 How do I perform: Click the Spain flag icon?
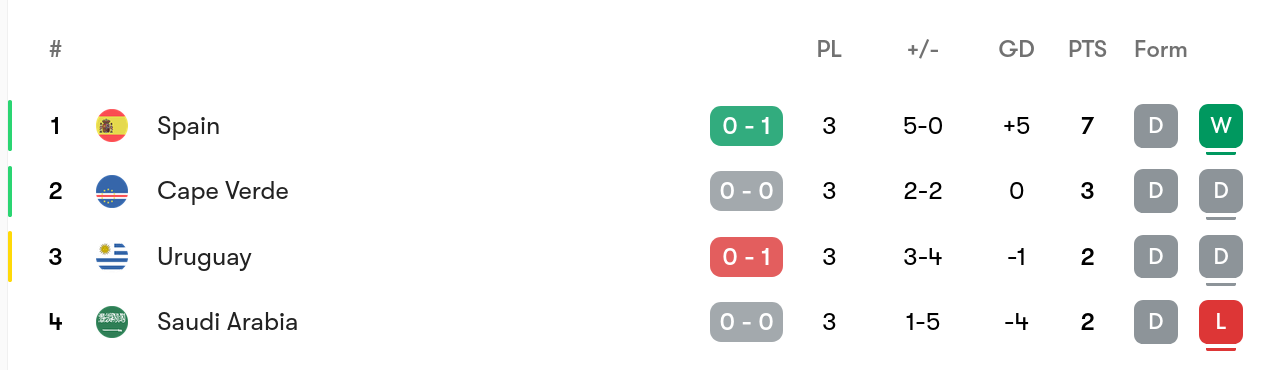112,126
